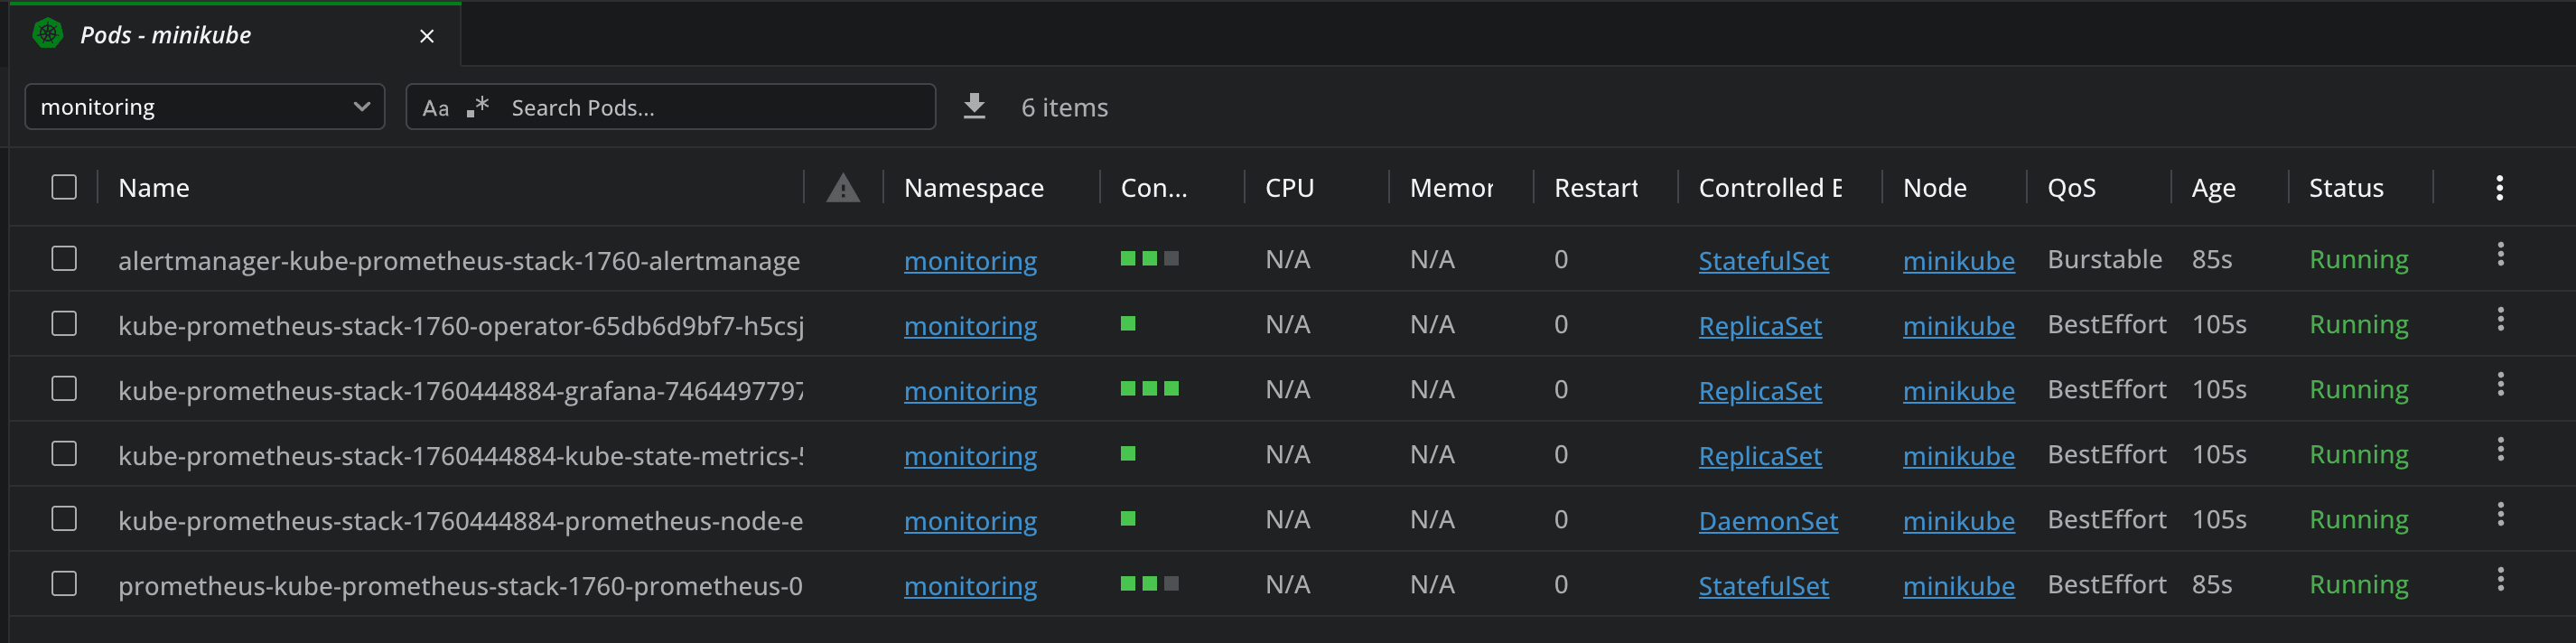Close the Pods - minikube tab
Image resolution: width=2576 pixels, height=643 pixels.
coord(427,36)
